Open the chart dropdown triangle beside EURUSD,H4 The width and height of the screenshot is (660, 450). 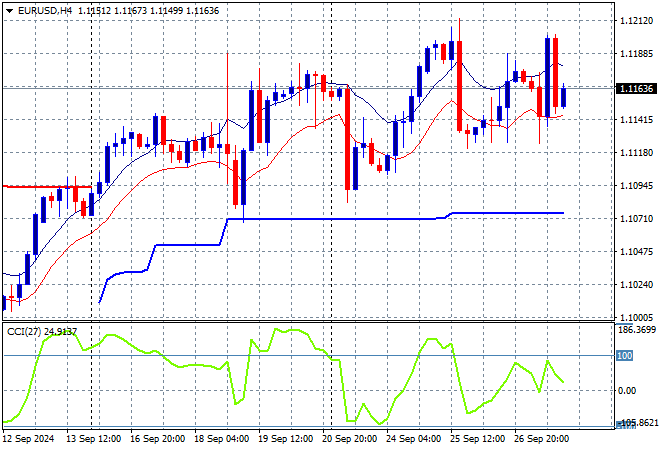click(9, 11)
